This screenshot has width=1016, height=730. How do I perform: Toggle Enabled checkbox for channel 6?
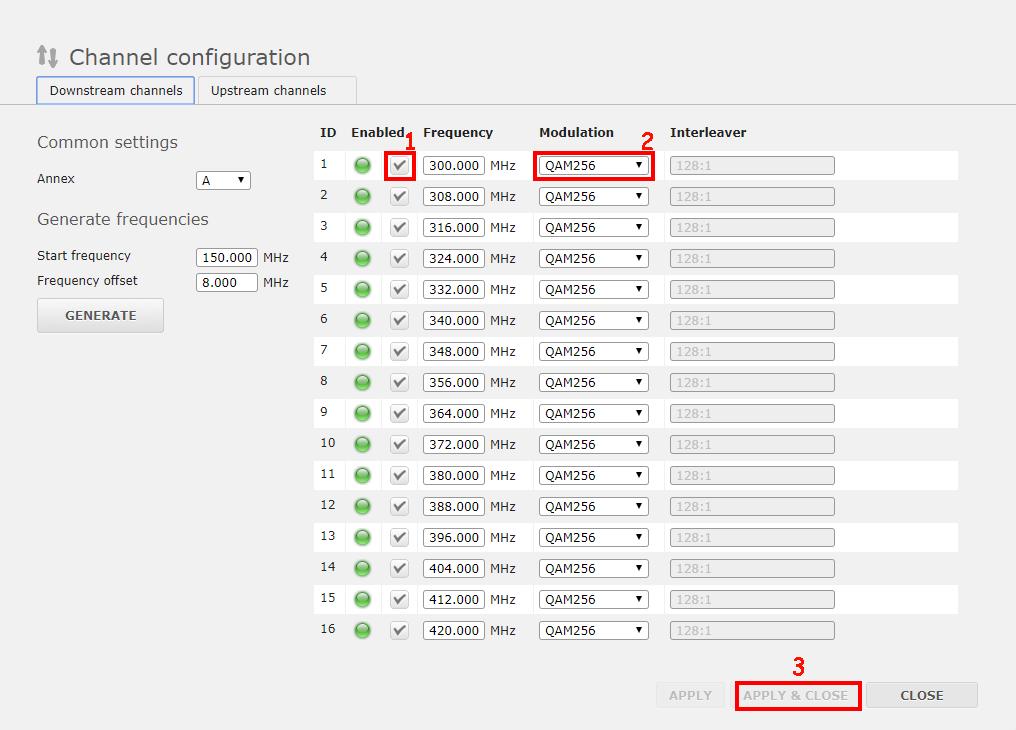(400, 321)
